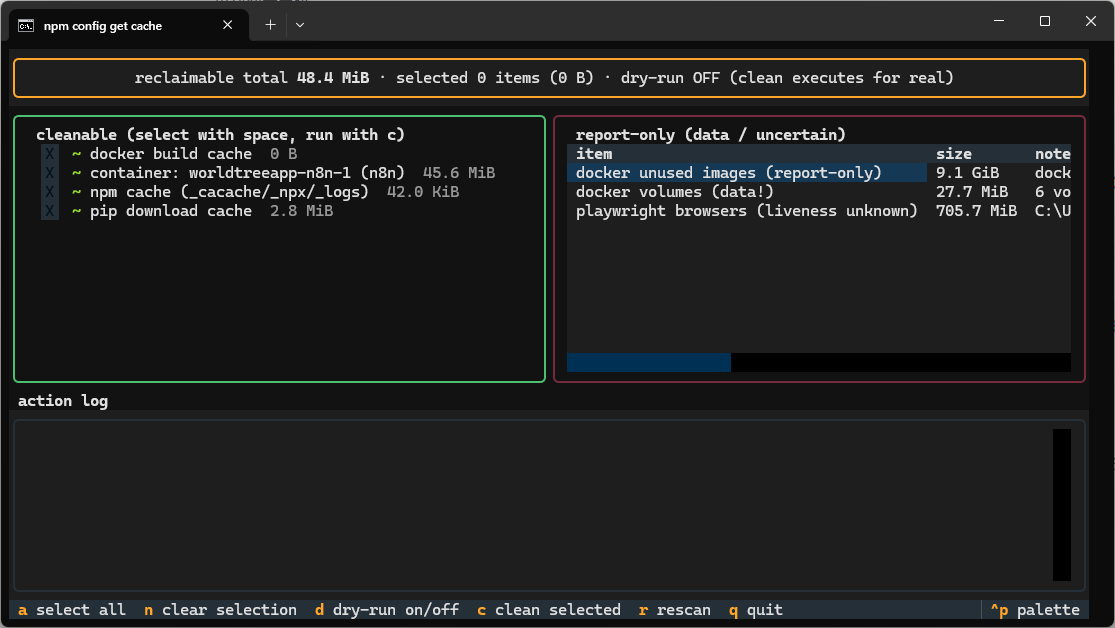The height and width of the screenshot is (628, 1115).
Task: Click the 'docker build cache' label
Action: coord(171,154)
